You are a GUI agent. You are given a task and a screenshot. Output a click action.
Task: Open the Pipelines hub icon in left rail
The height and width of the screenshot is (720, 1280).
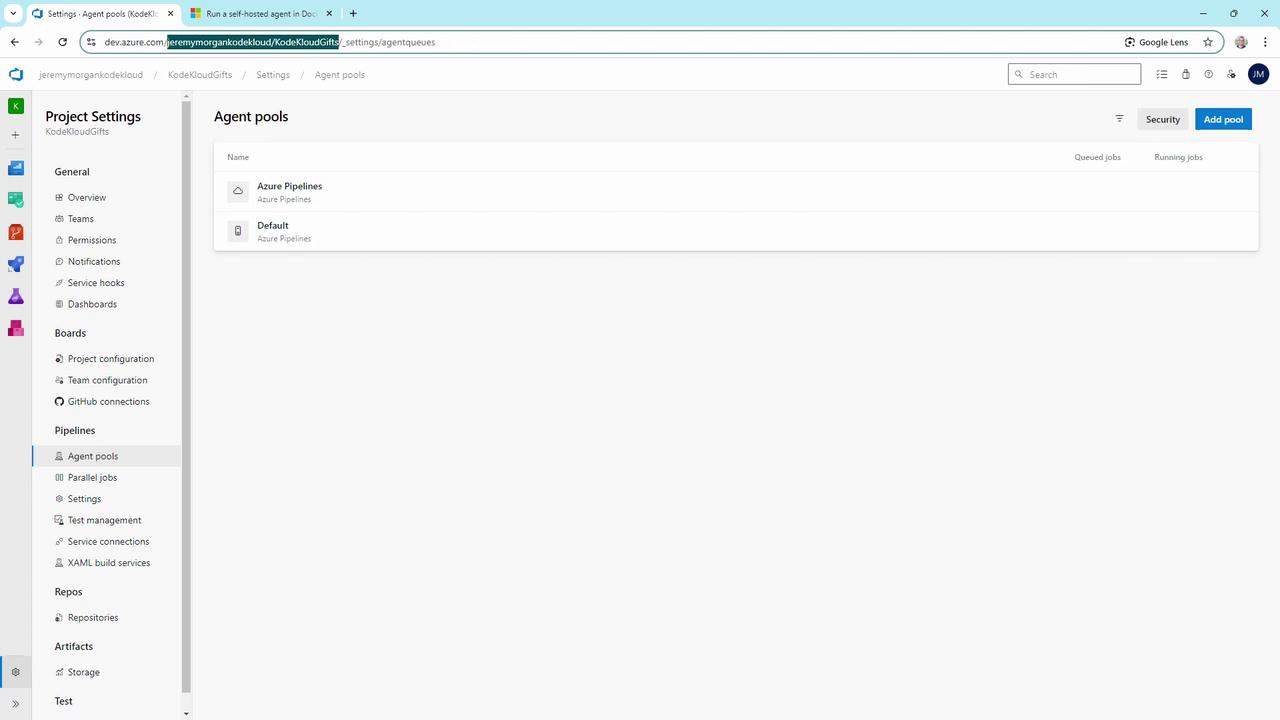click(15, 264)
